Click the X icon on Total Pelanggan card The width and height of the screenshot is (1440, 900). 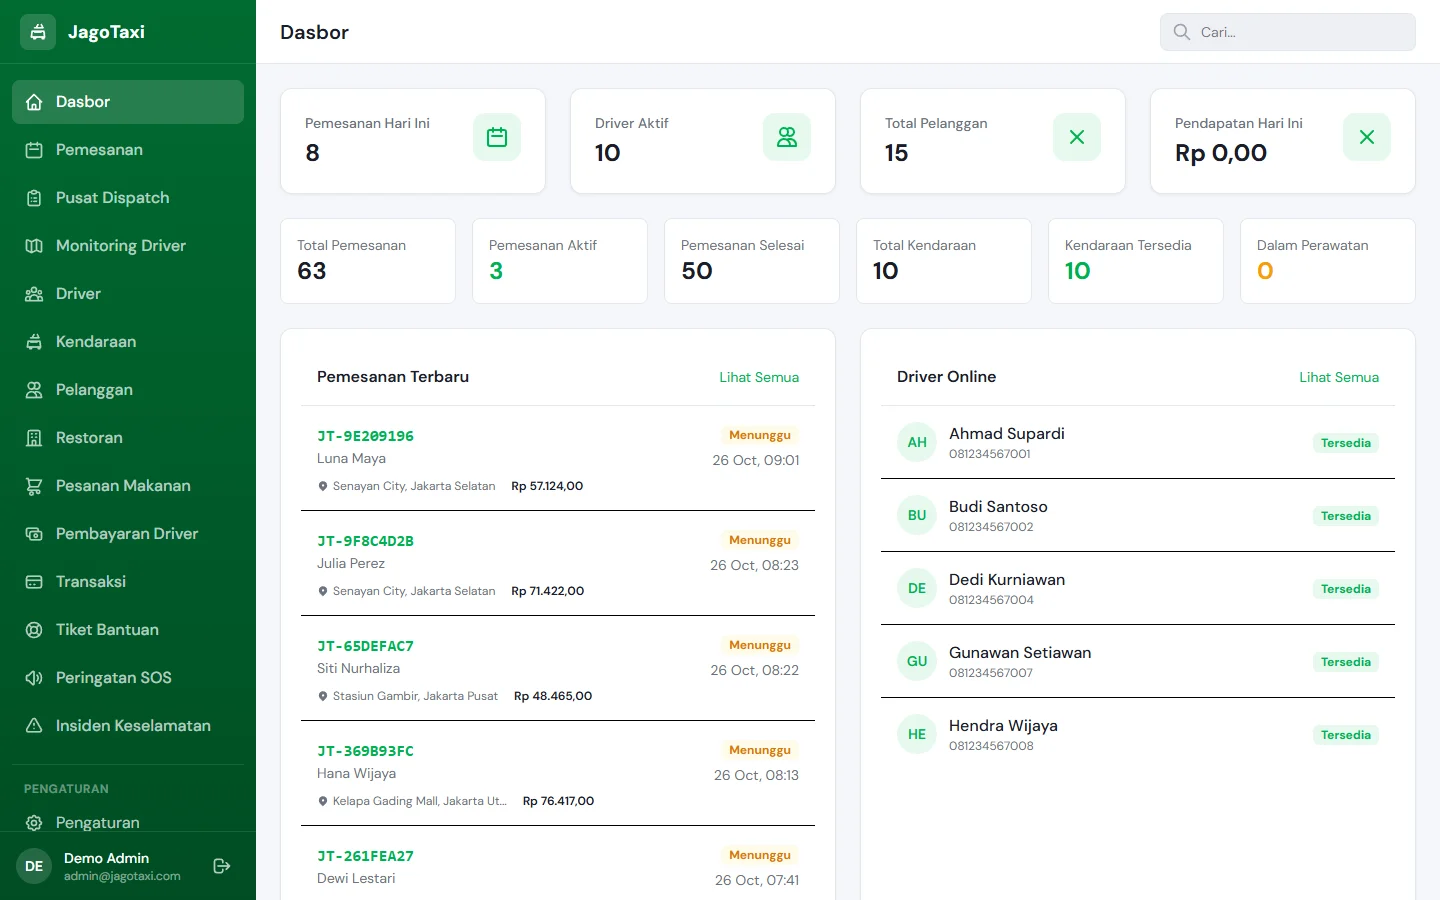1077,137
